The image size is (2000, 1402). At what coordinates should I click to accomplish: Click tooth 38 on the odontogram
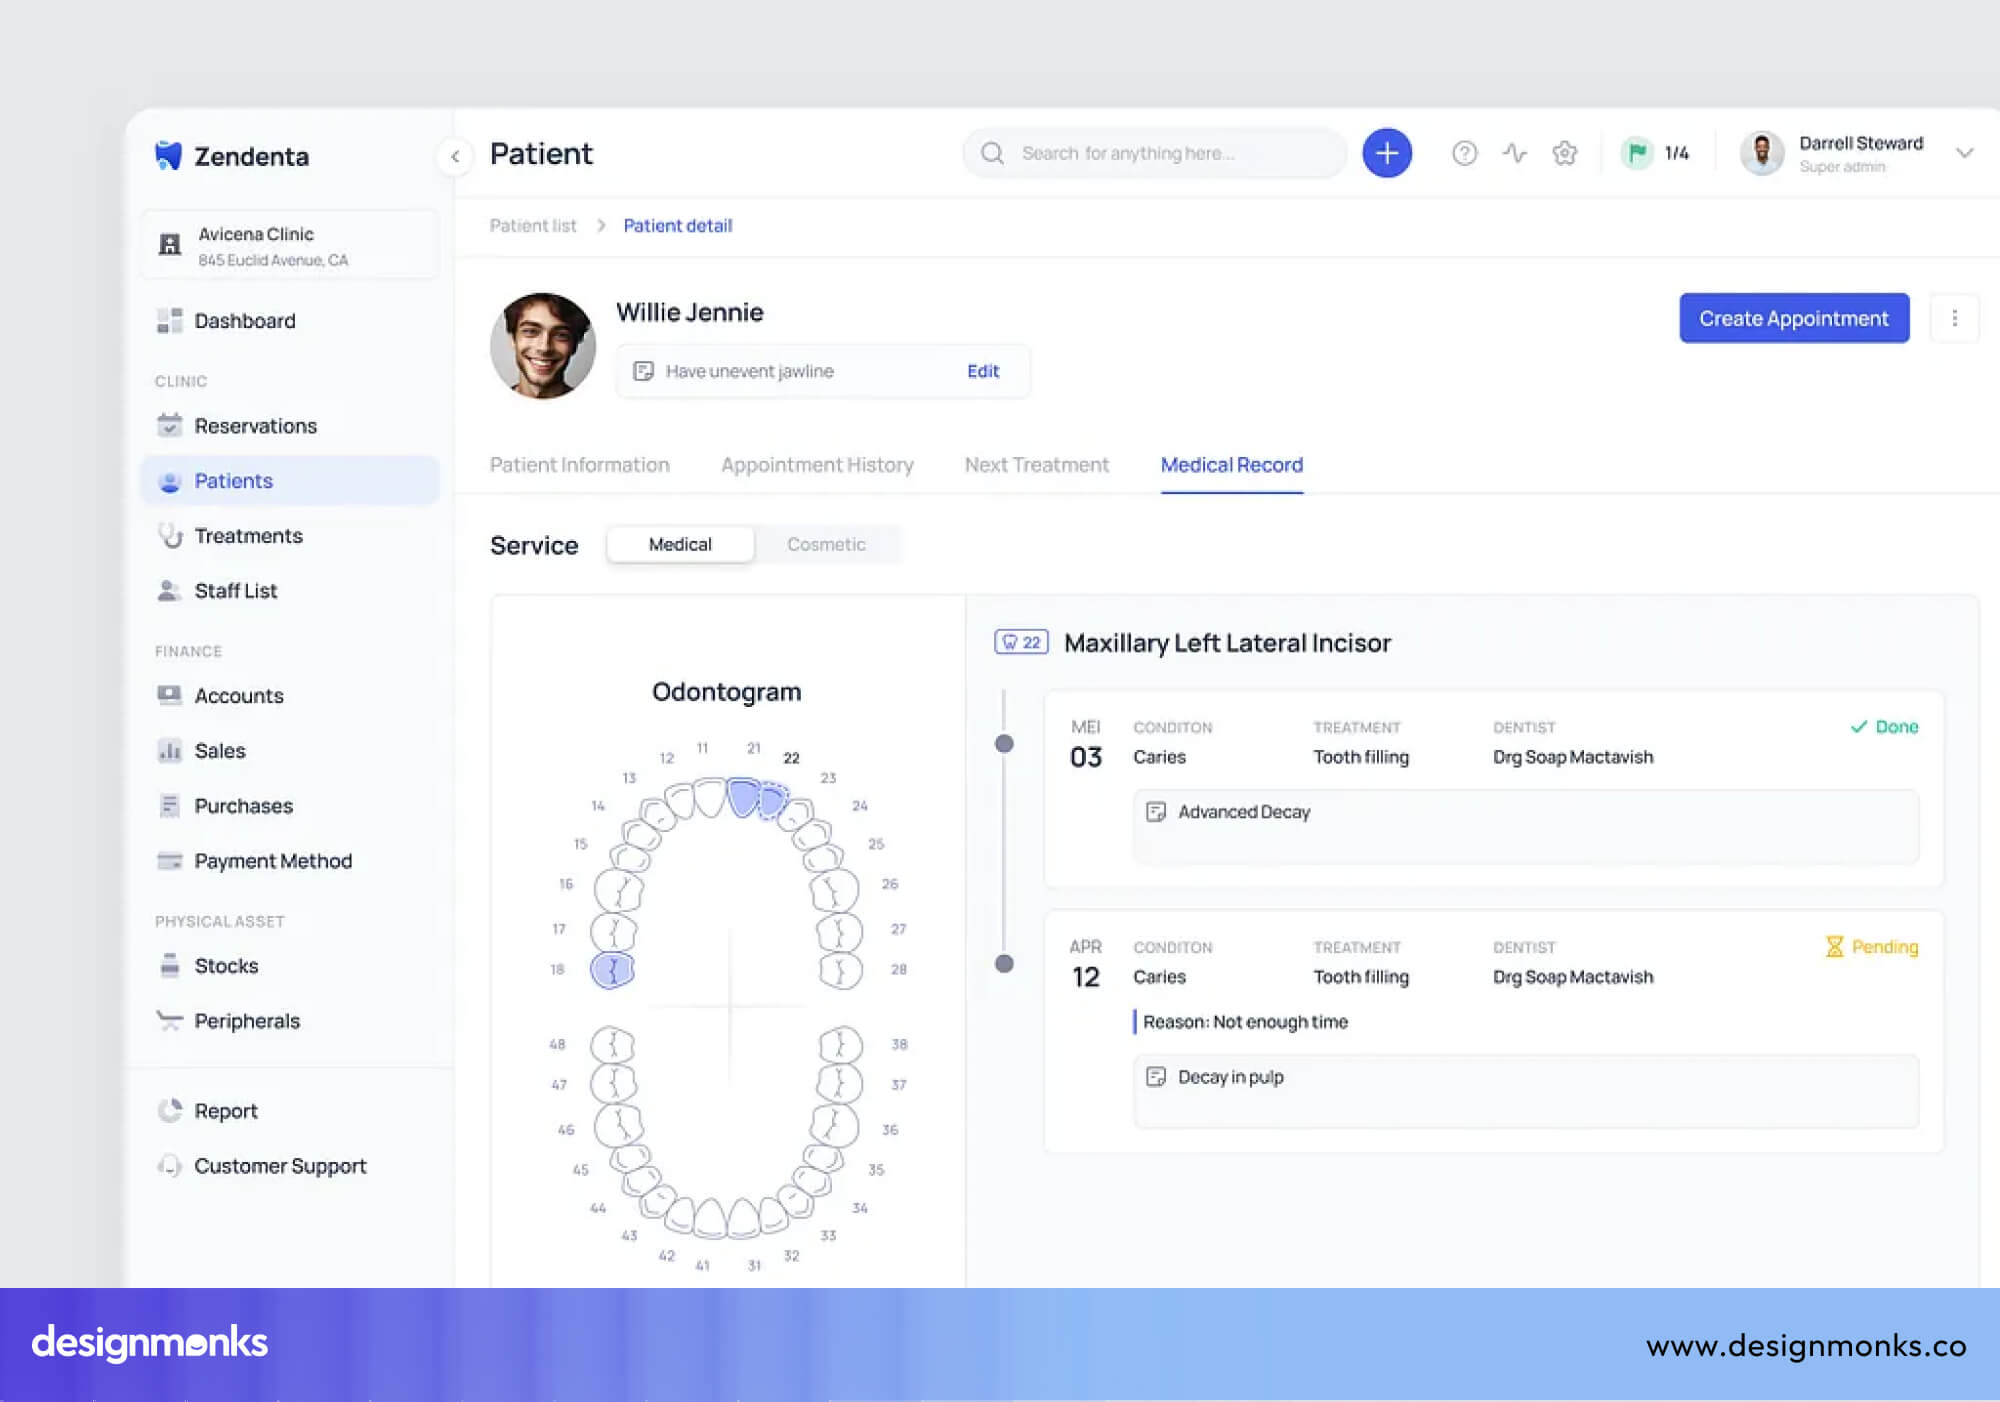[841, 1045]
